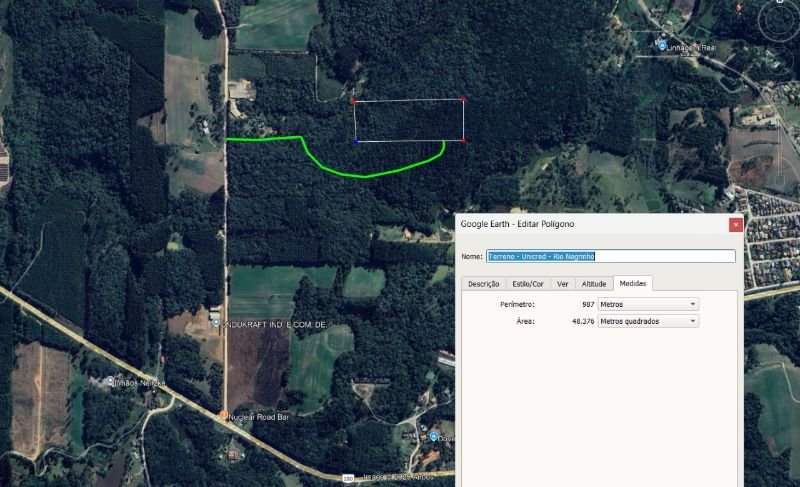Viewport: 800px width, 487px height.
Task: Select the Nuclear Road Bar orange pin
Action: [223, 415]
